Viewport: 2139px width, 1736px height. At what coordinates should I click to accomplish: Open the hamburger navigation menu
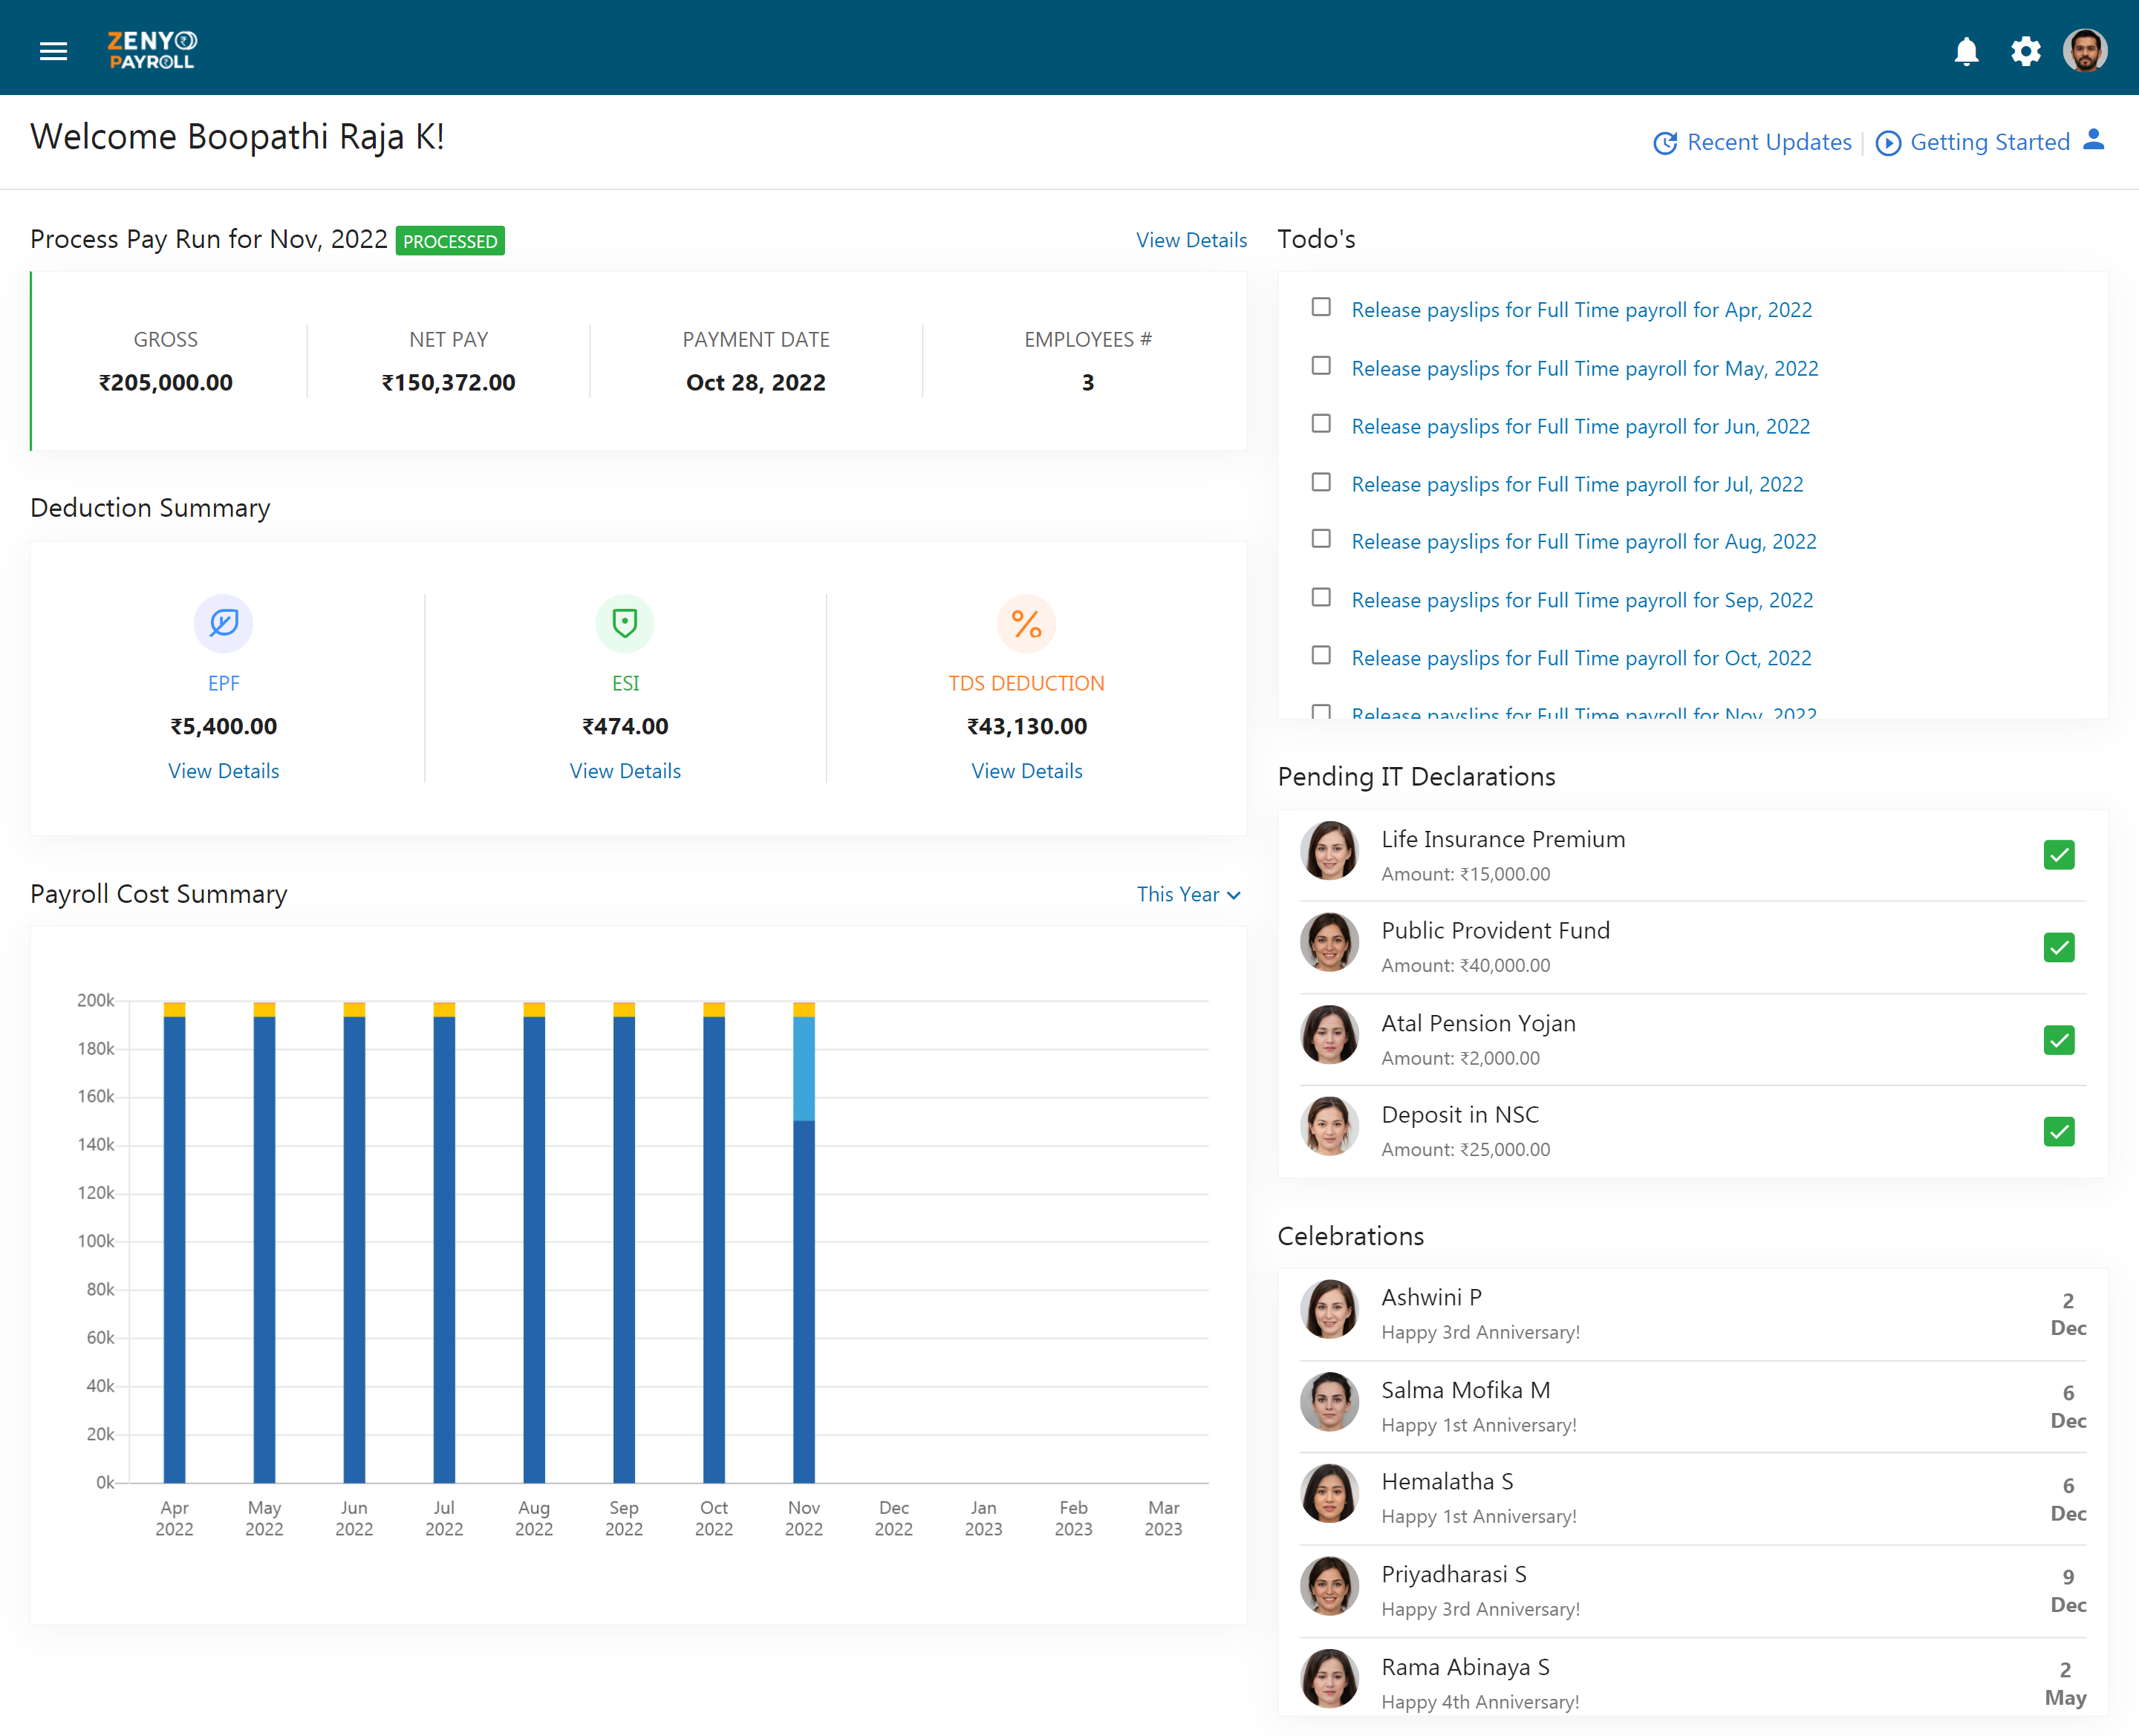[53, 50]
